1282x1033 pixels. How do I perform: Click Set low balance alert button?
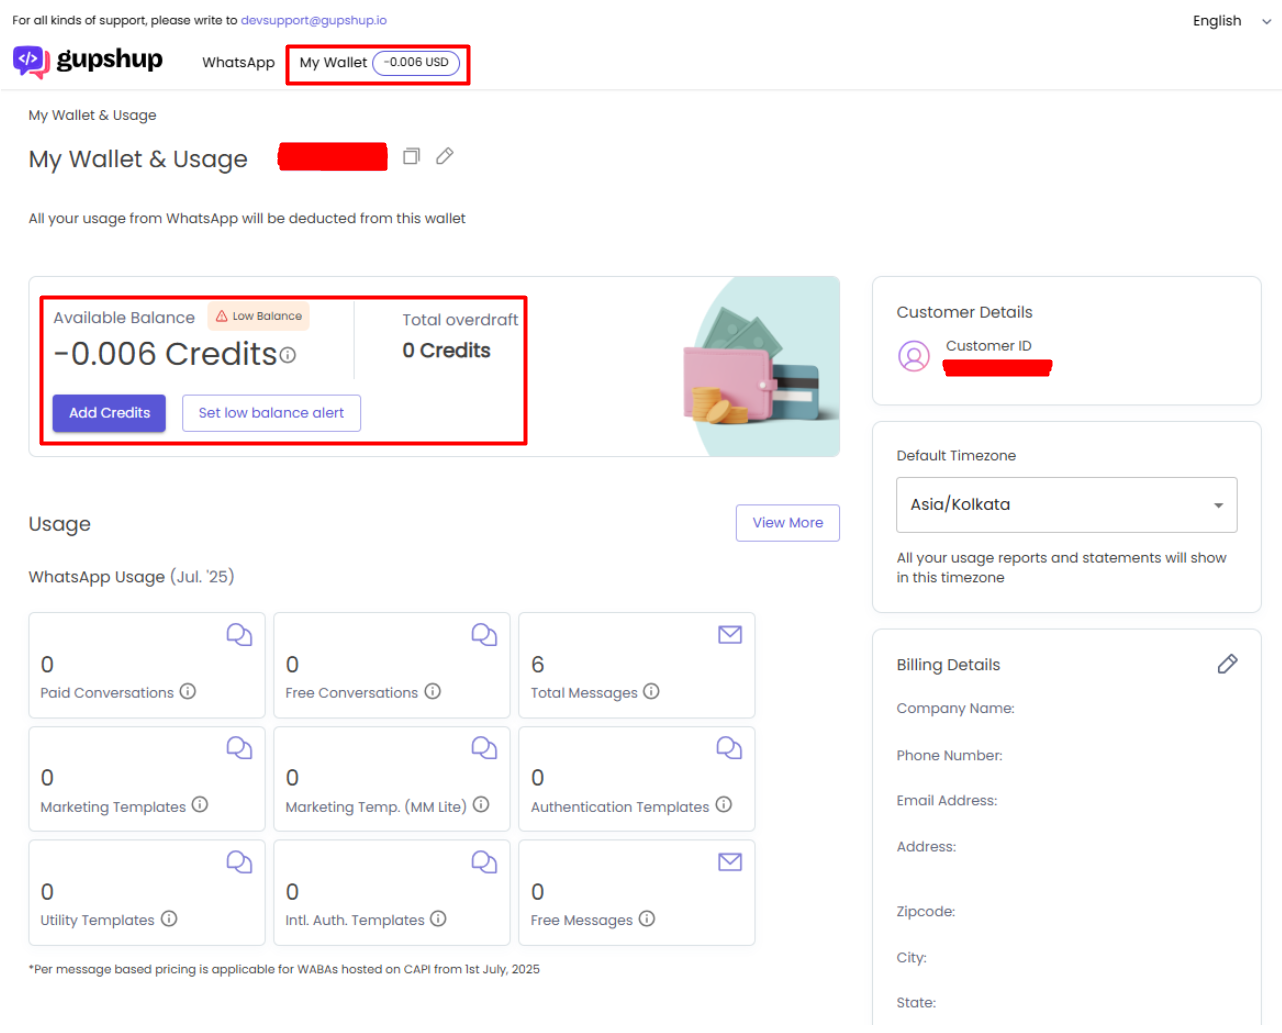(x=271, y=413)
